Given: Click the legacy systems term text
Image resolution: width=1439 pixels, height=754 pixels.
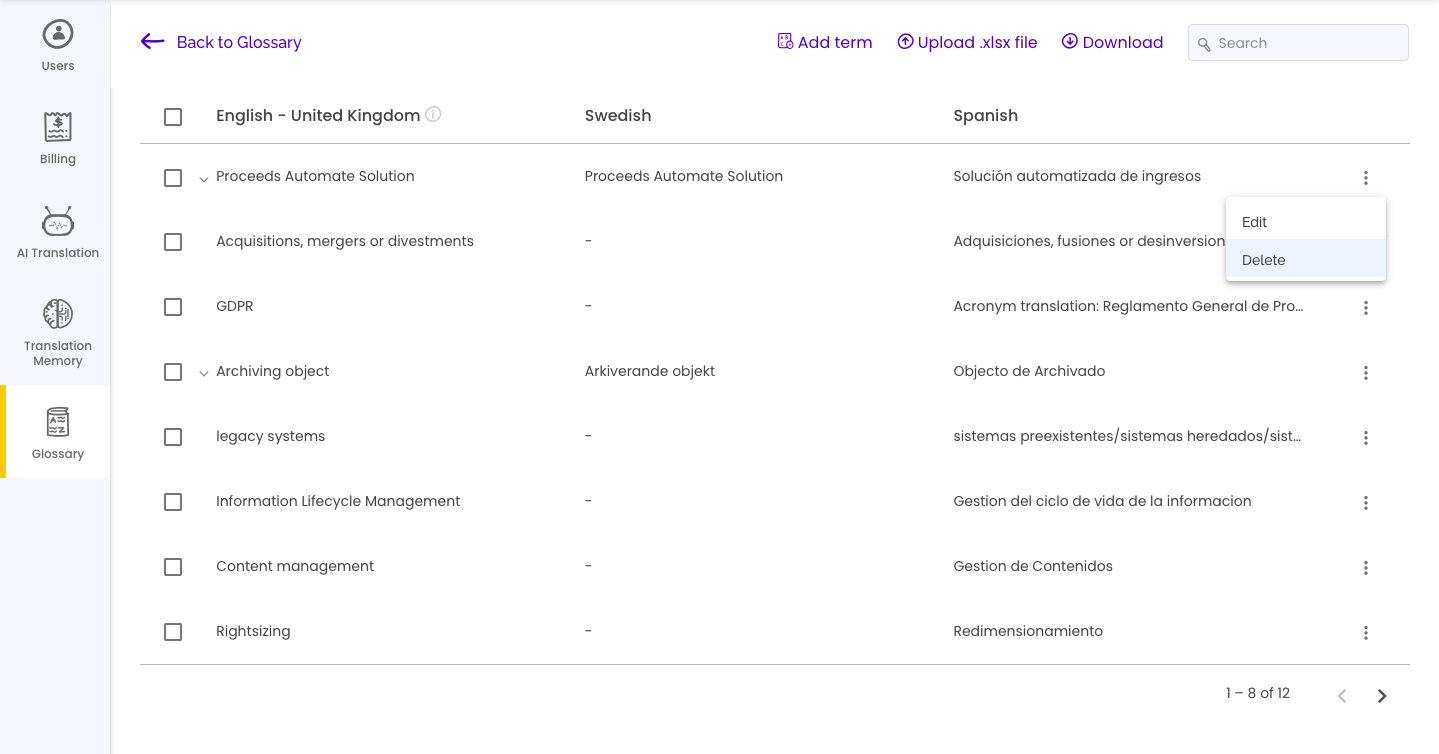Looking at the screenshot, I should (270, 436).
